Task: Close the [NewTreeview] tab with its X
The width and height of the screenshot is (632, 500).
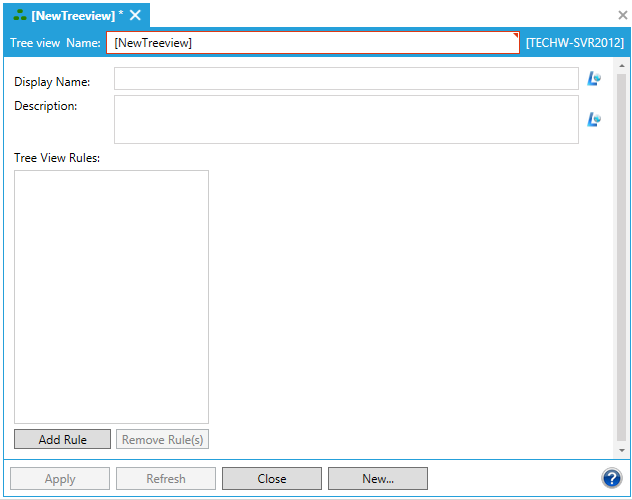Action: point(136,15)
